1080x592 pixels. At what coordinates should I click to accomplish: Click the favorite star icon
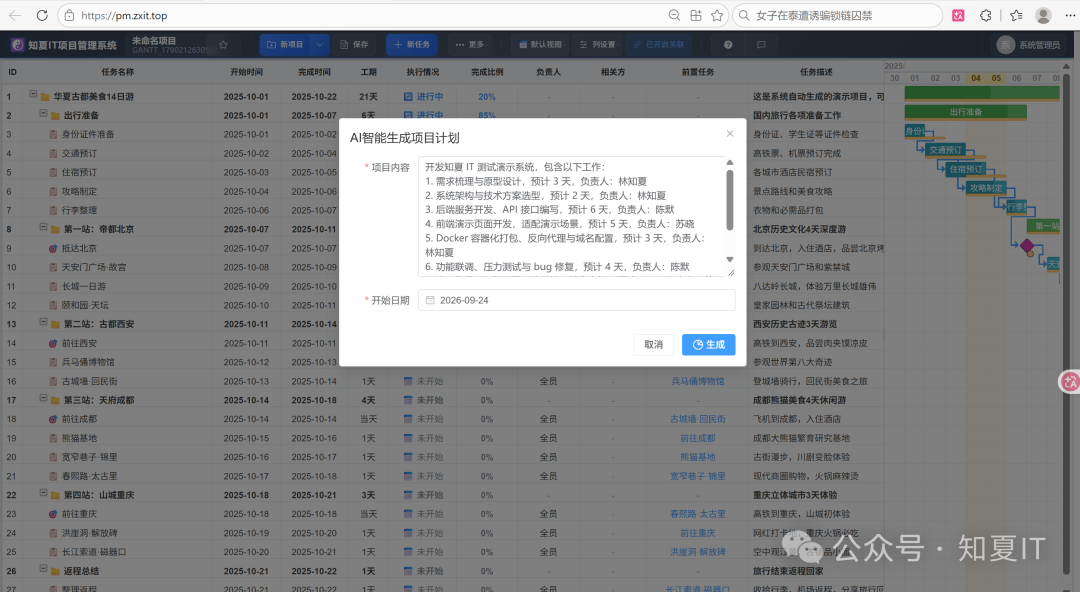tap(223, 45)
